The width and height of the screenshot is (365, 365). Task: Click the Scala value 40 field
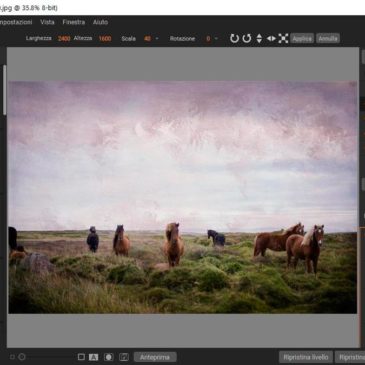tap(147, 39)
